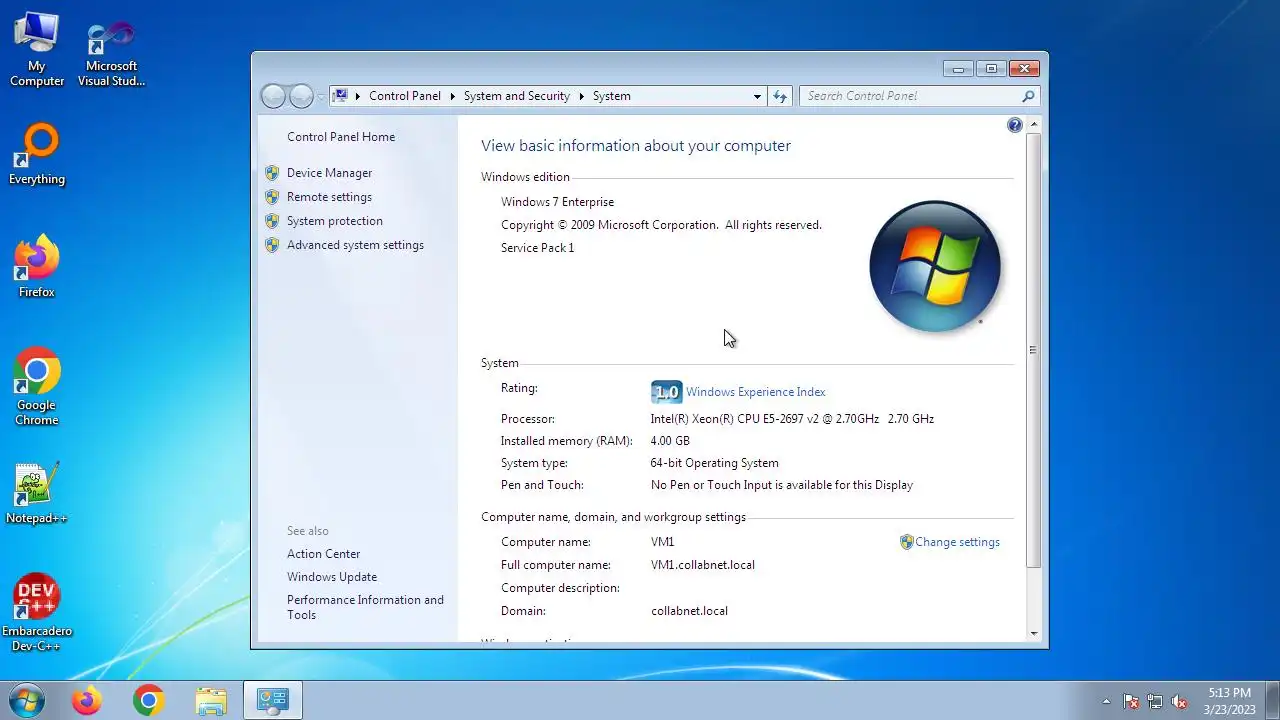The height and width of the screenshot is (720, 1280).
Task: Open Chrome from the taskbar
Action: point(148,700)
